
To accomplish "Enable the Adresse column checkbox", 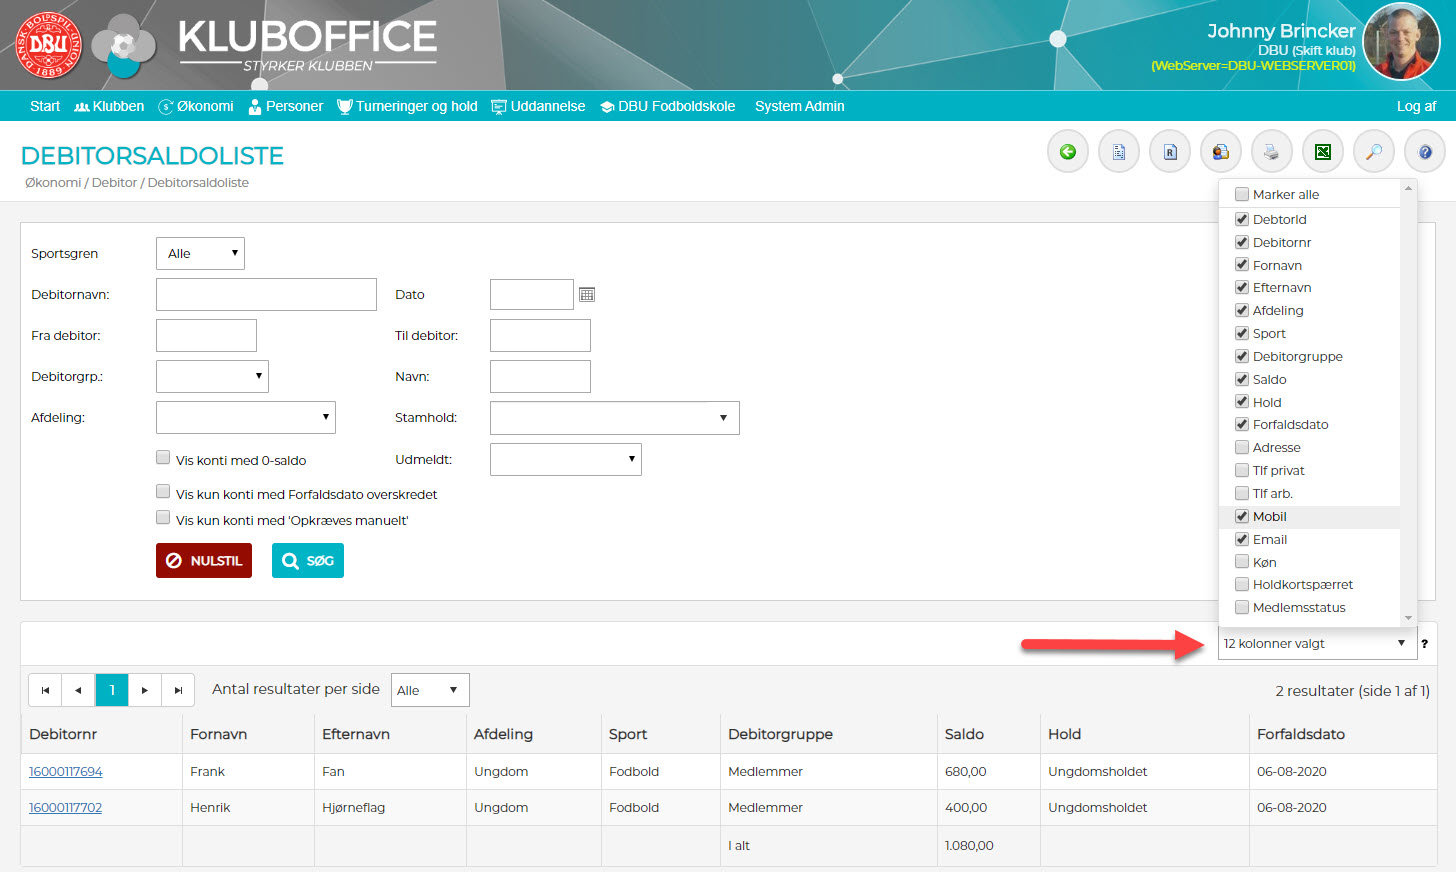I will 1242,447.
